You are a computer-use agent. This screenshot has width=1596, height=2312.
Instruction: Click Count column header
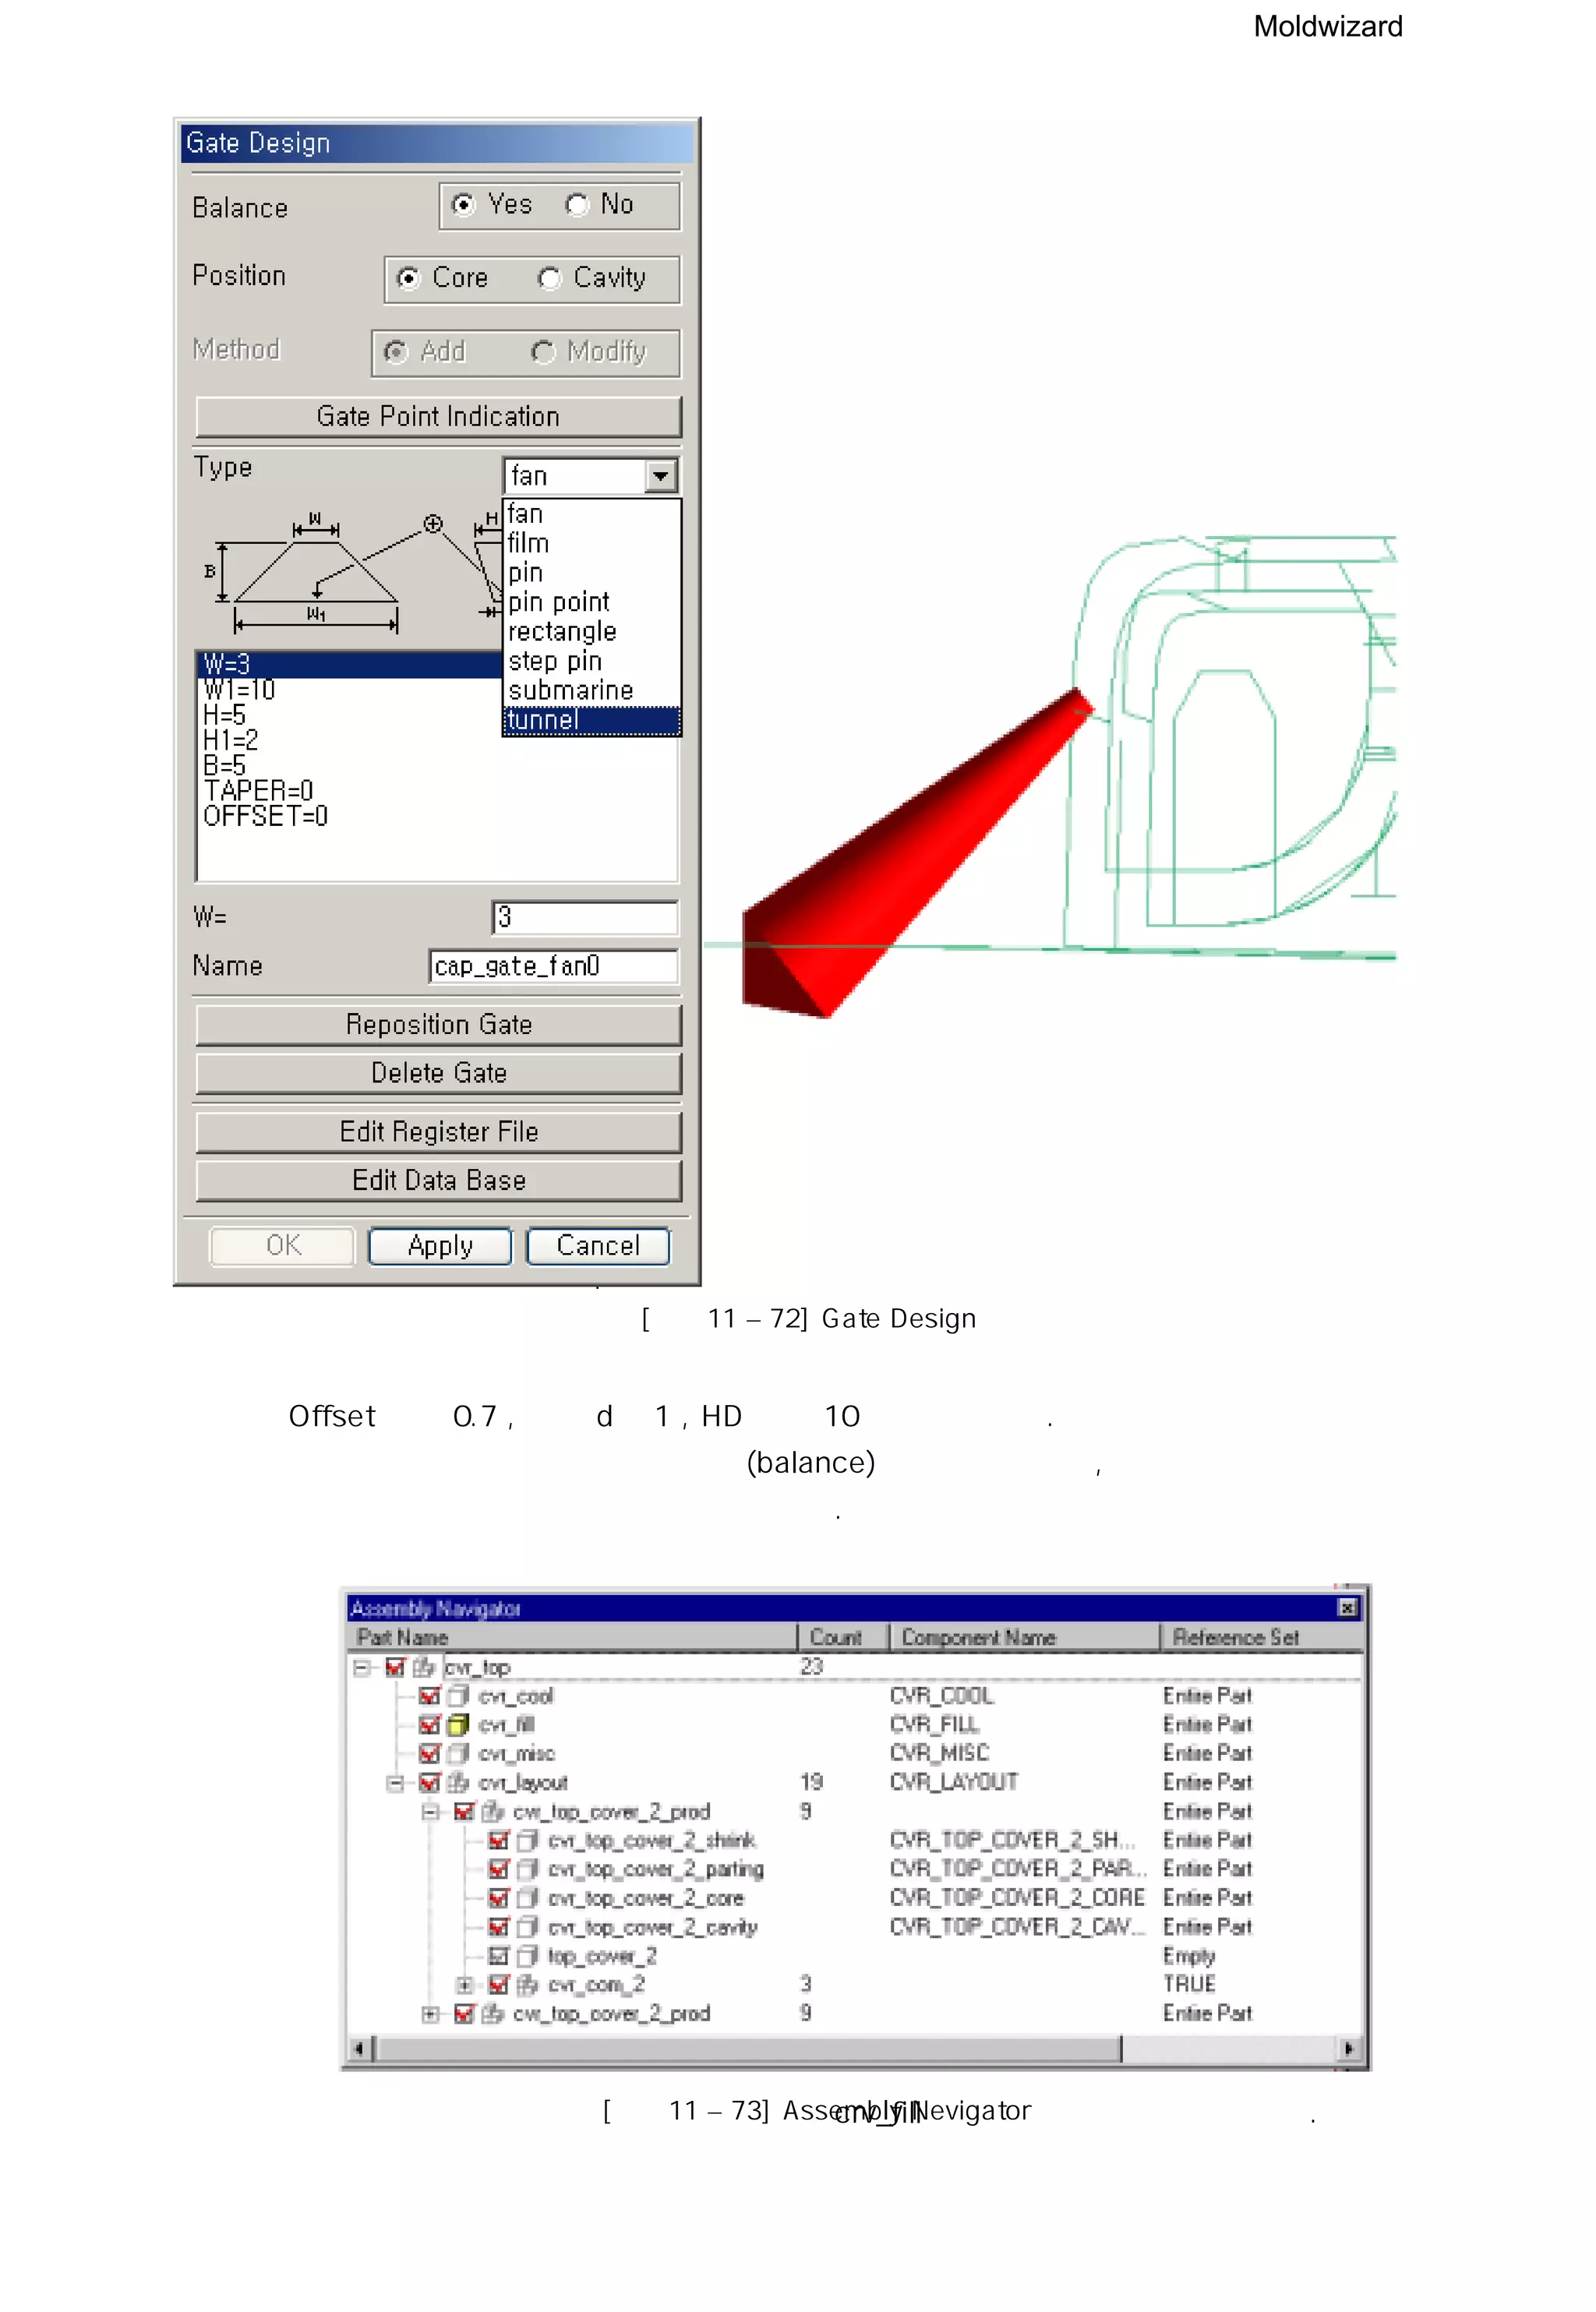[843, 1637]
